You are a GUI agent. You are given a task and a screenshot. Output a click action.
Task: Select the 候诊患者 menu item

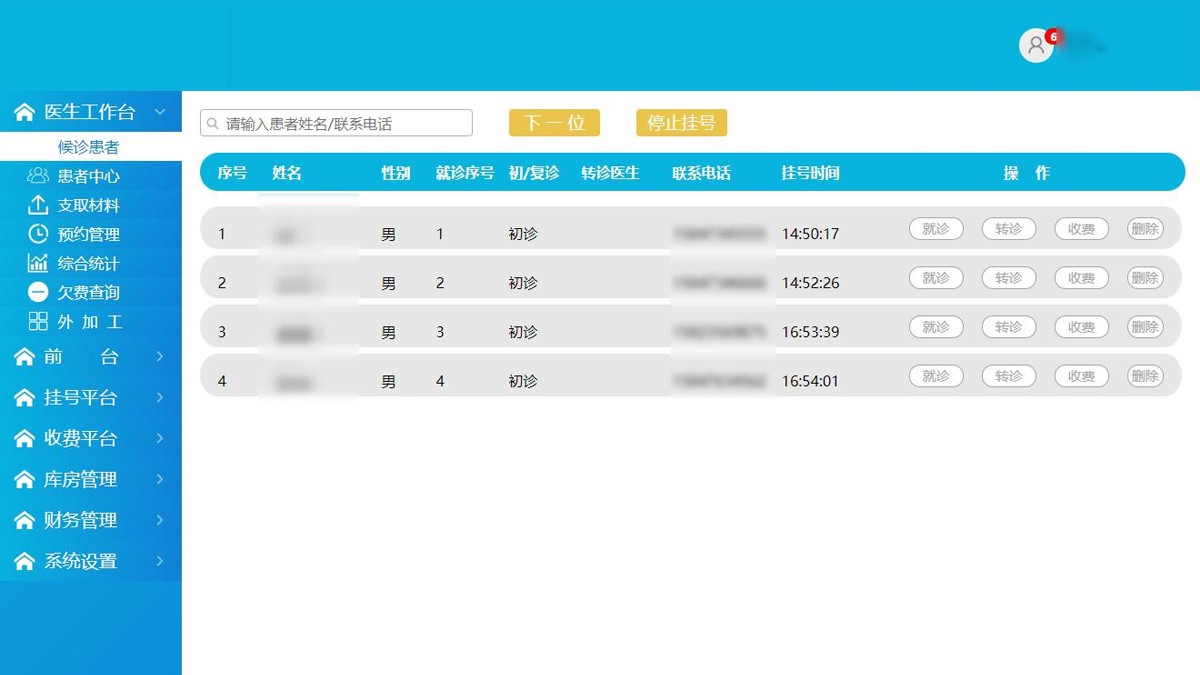pyautogui.click(x=88, y=147)
